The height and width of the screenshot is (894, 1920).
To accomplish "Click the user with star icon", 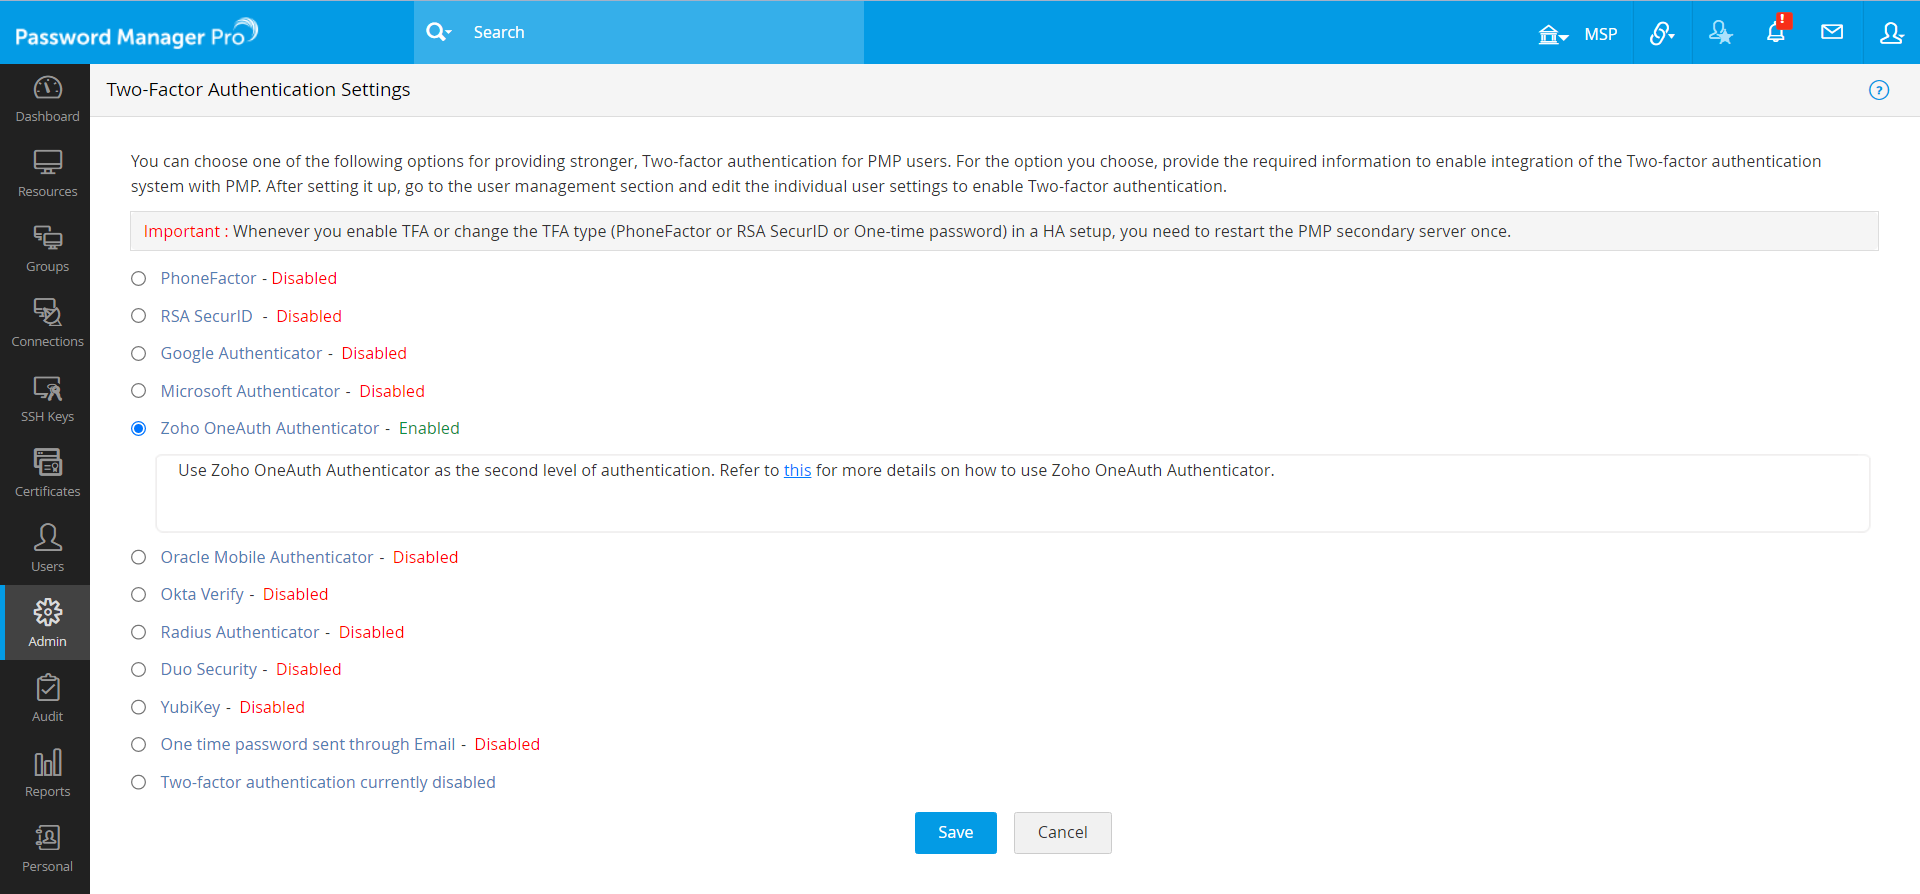I will [x=1720, y=32].
